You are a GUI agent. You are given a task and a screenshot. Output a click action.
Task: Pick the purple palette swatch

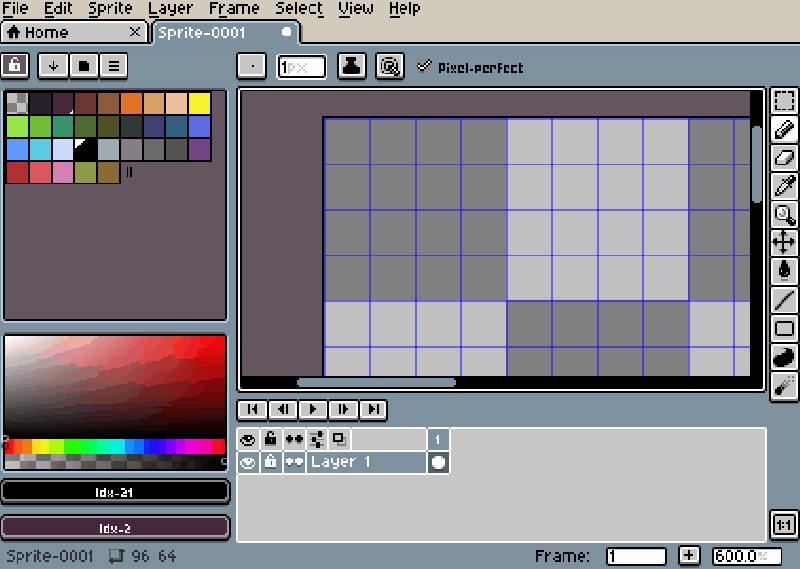click(x=199, y=150)
